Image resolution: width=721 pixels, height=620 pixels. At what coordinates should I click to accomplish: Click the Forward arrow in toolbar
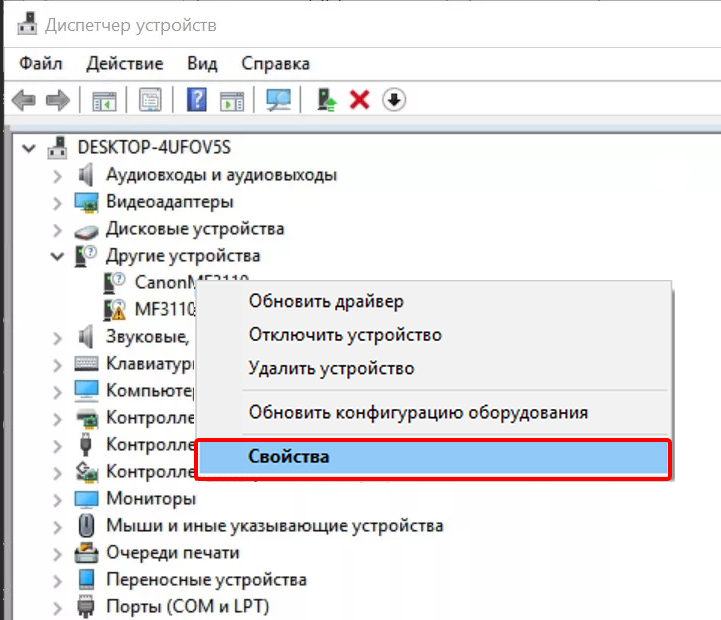(x=58, y=100)
